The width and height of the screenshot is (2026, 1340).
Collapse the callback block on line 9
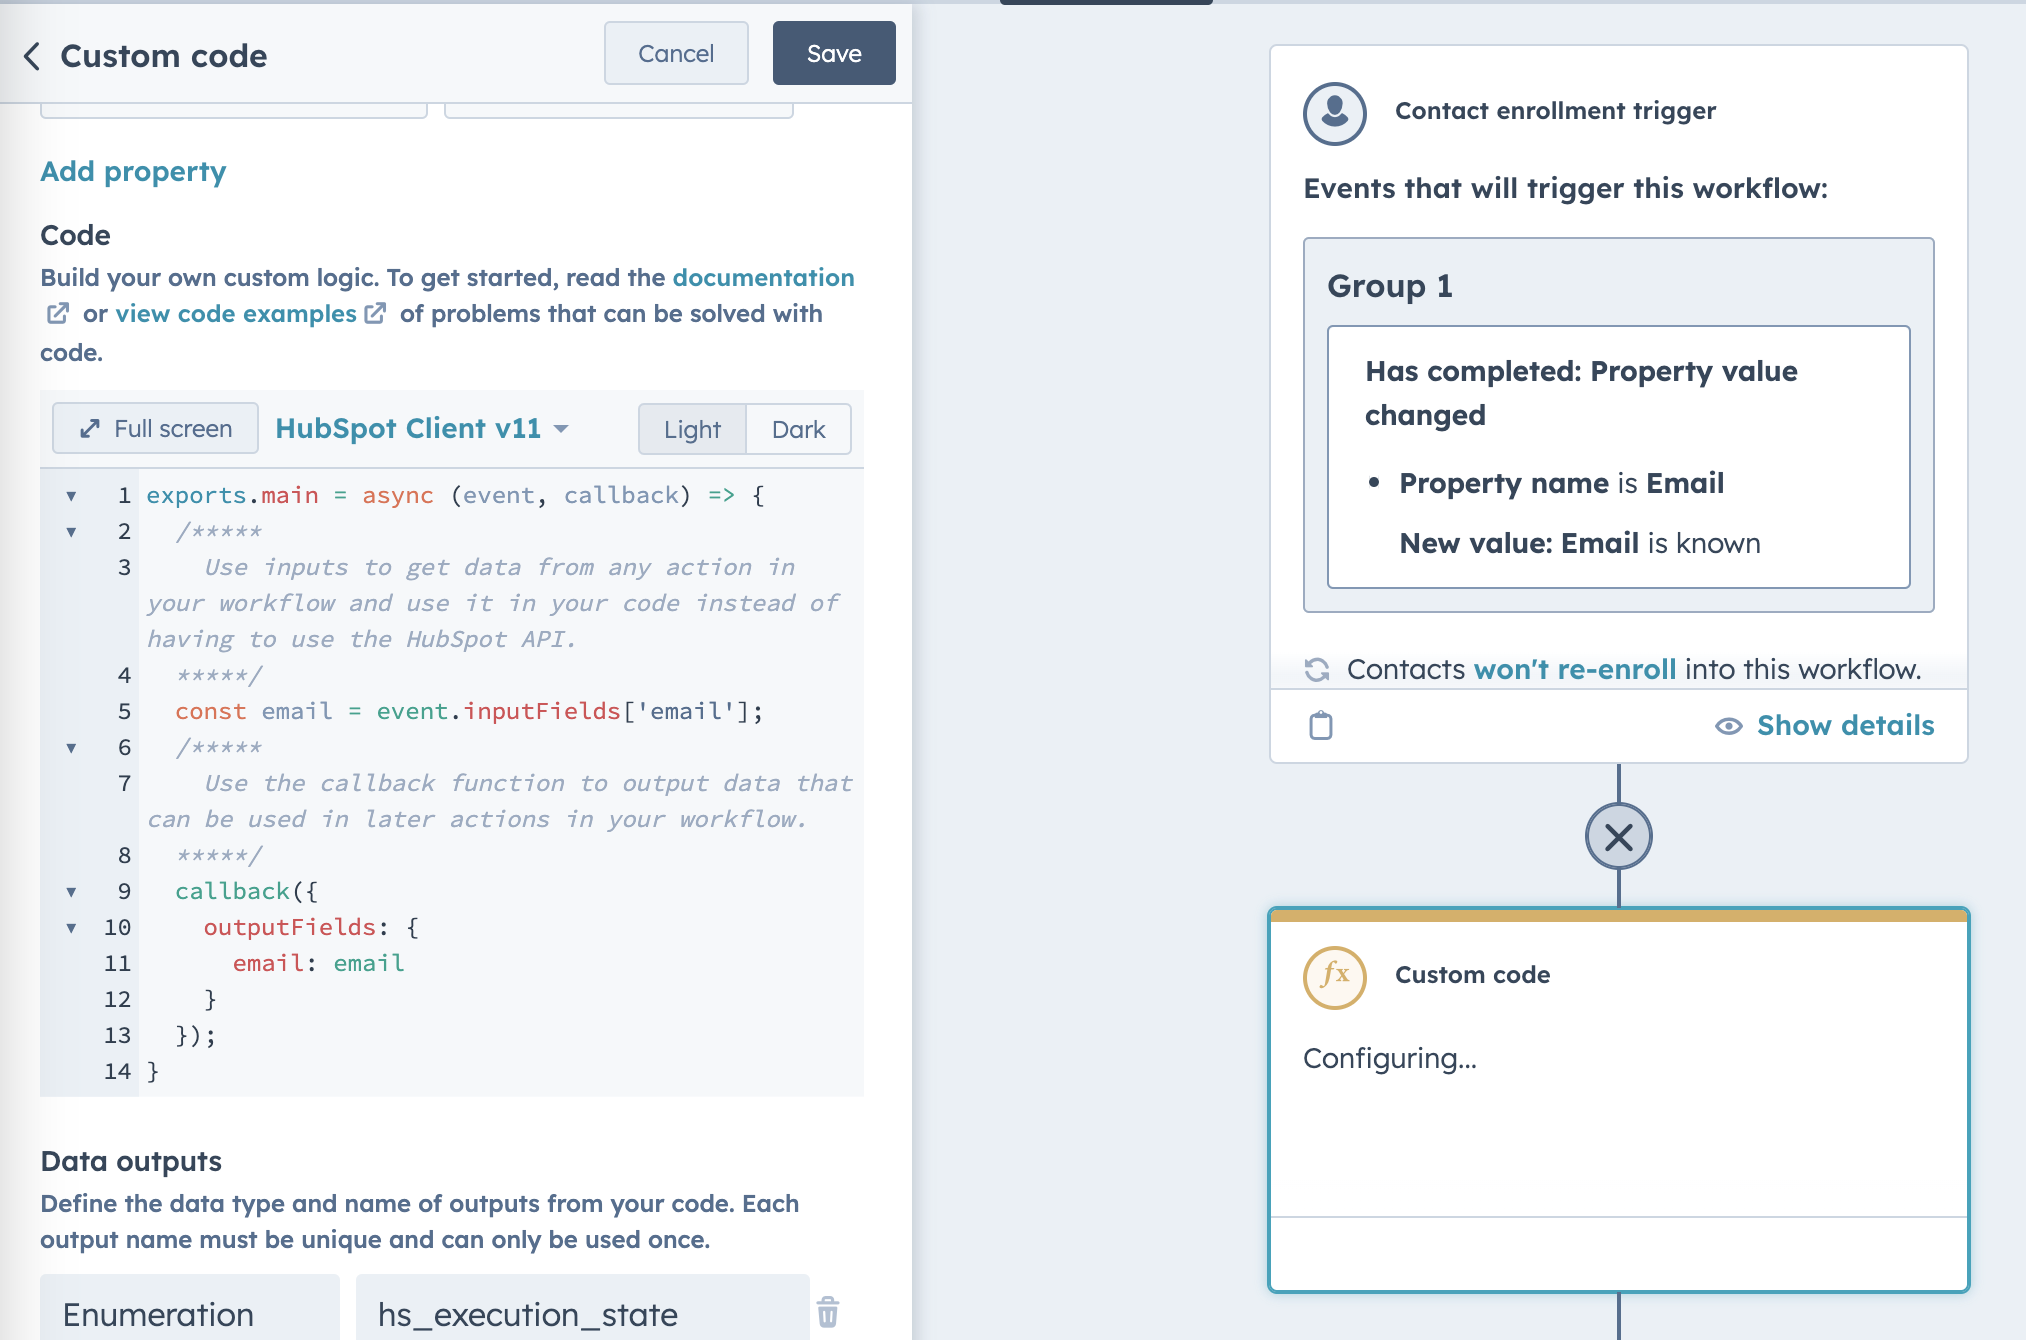(x=71, y=890)
